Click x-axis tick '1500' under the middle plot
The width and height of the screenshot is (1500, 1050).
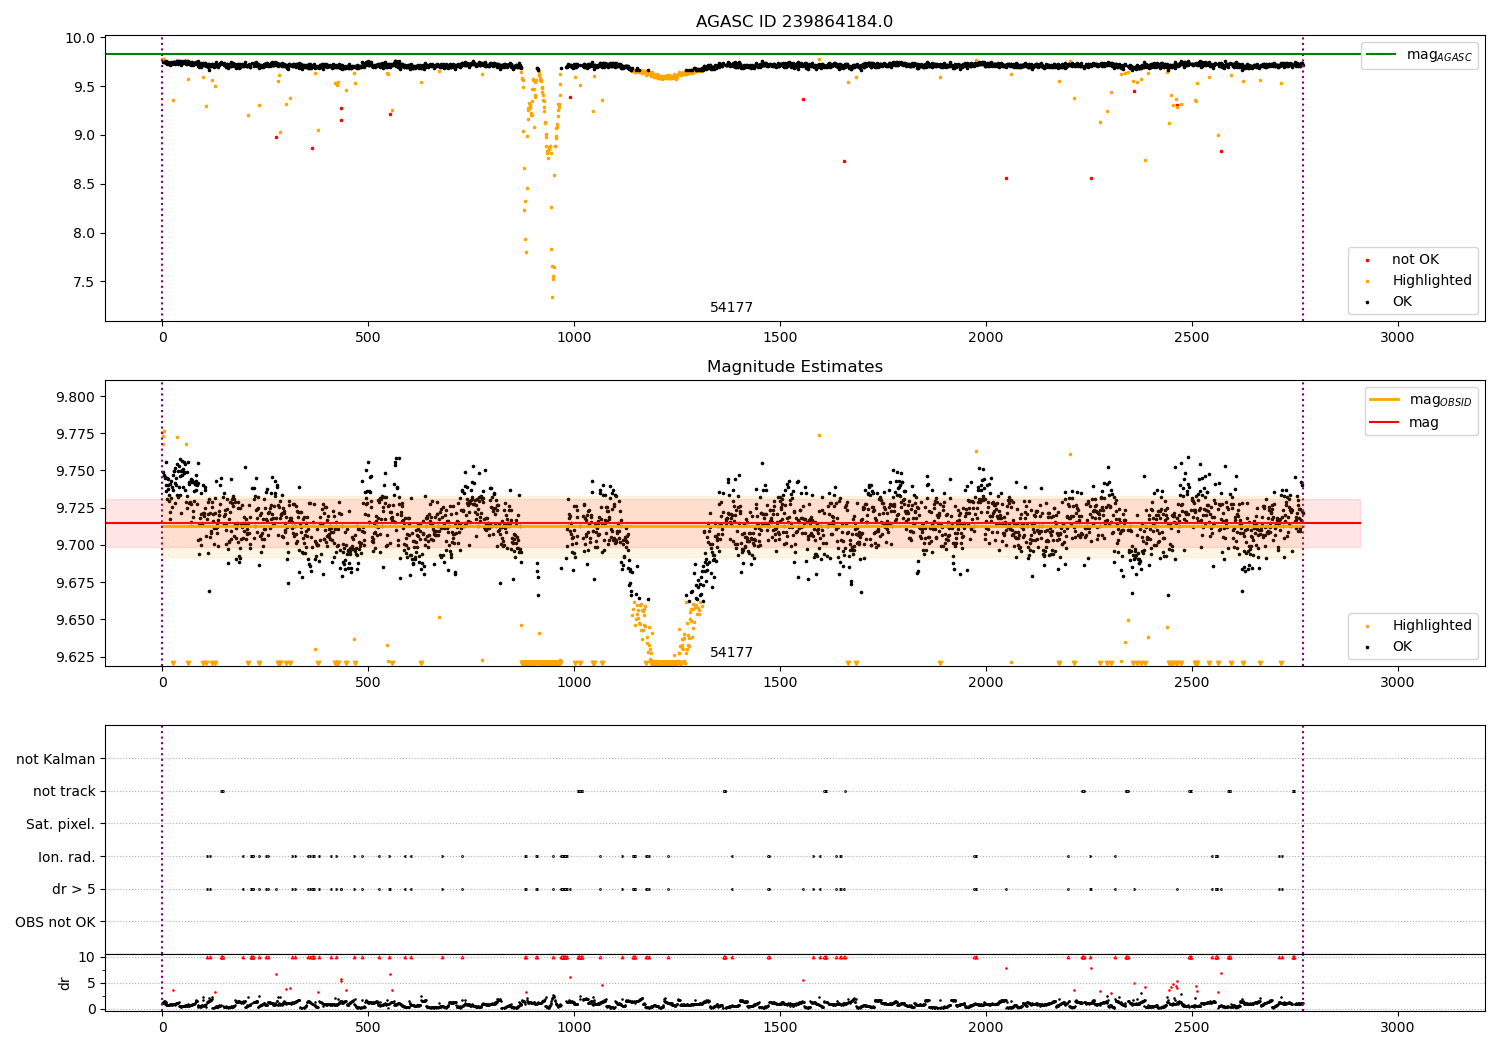pos(780,683)
